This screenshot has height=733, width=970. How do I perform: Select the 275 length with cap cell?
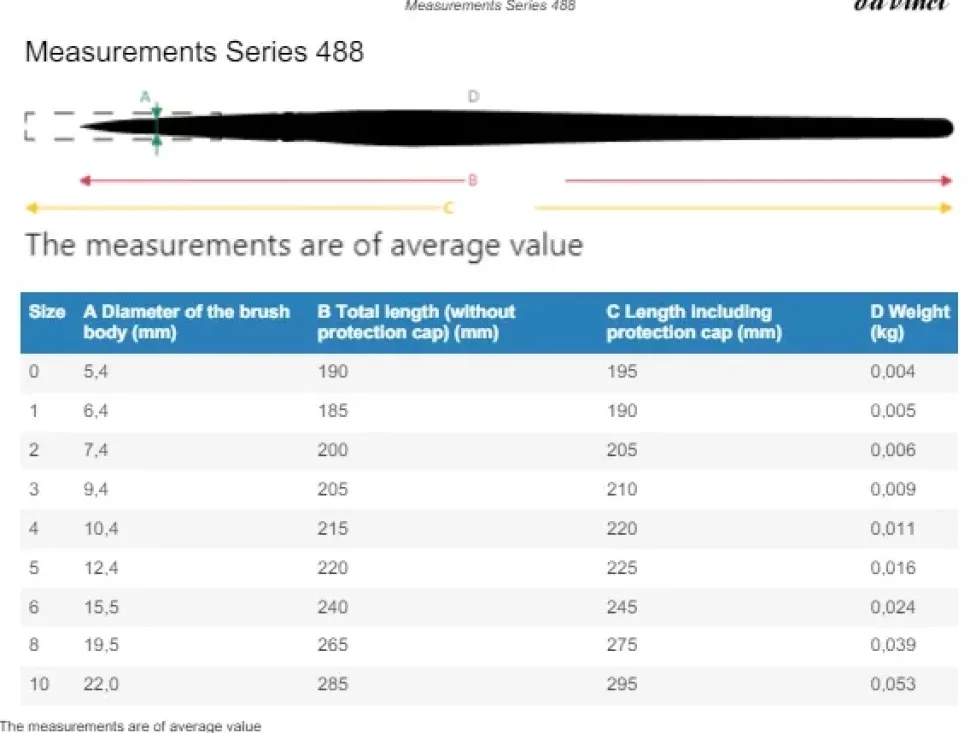coord(621,646)
